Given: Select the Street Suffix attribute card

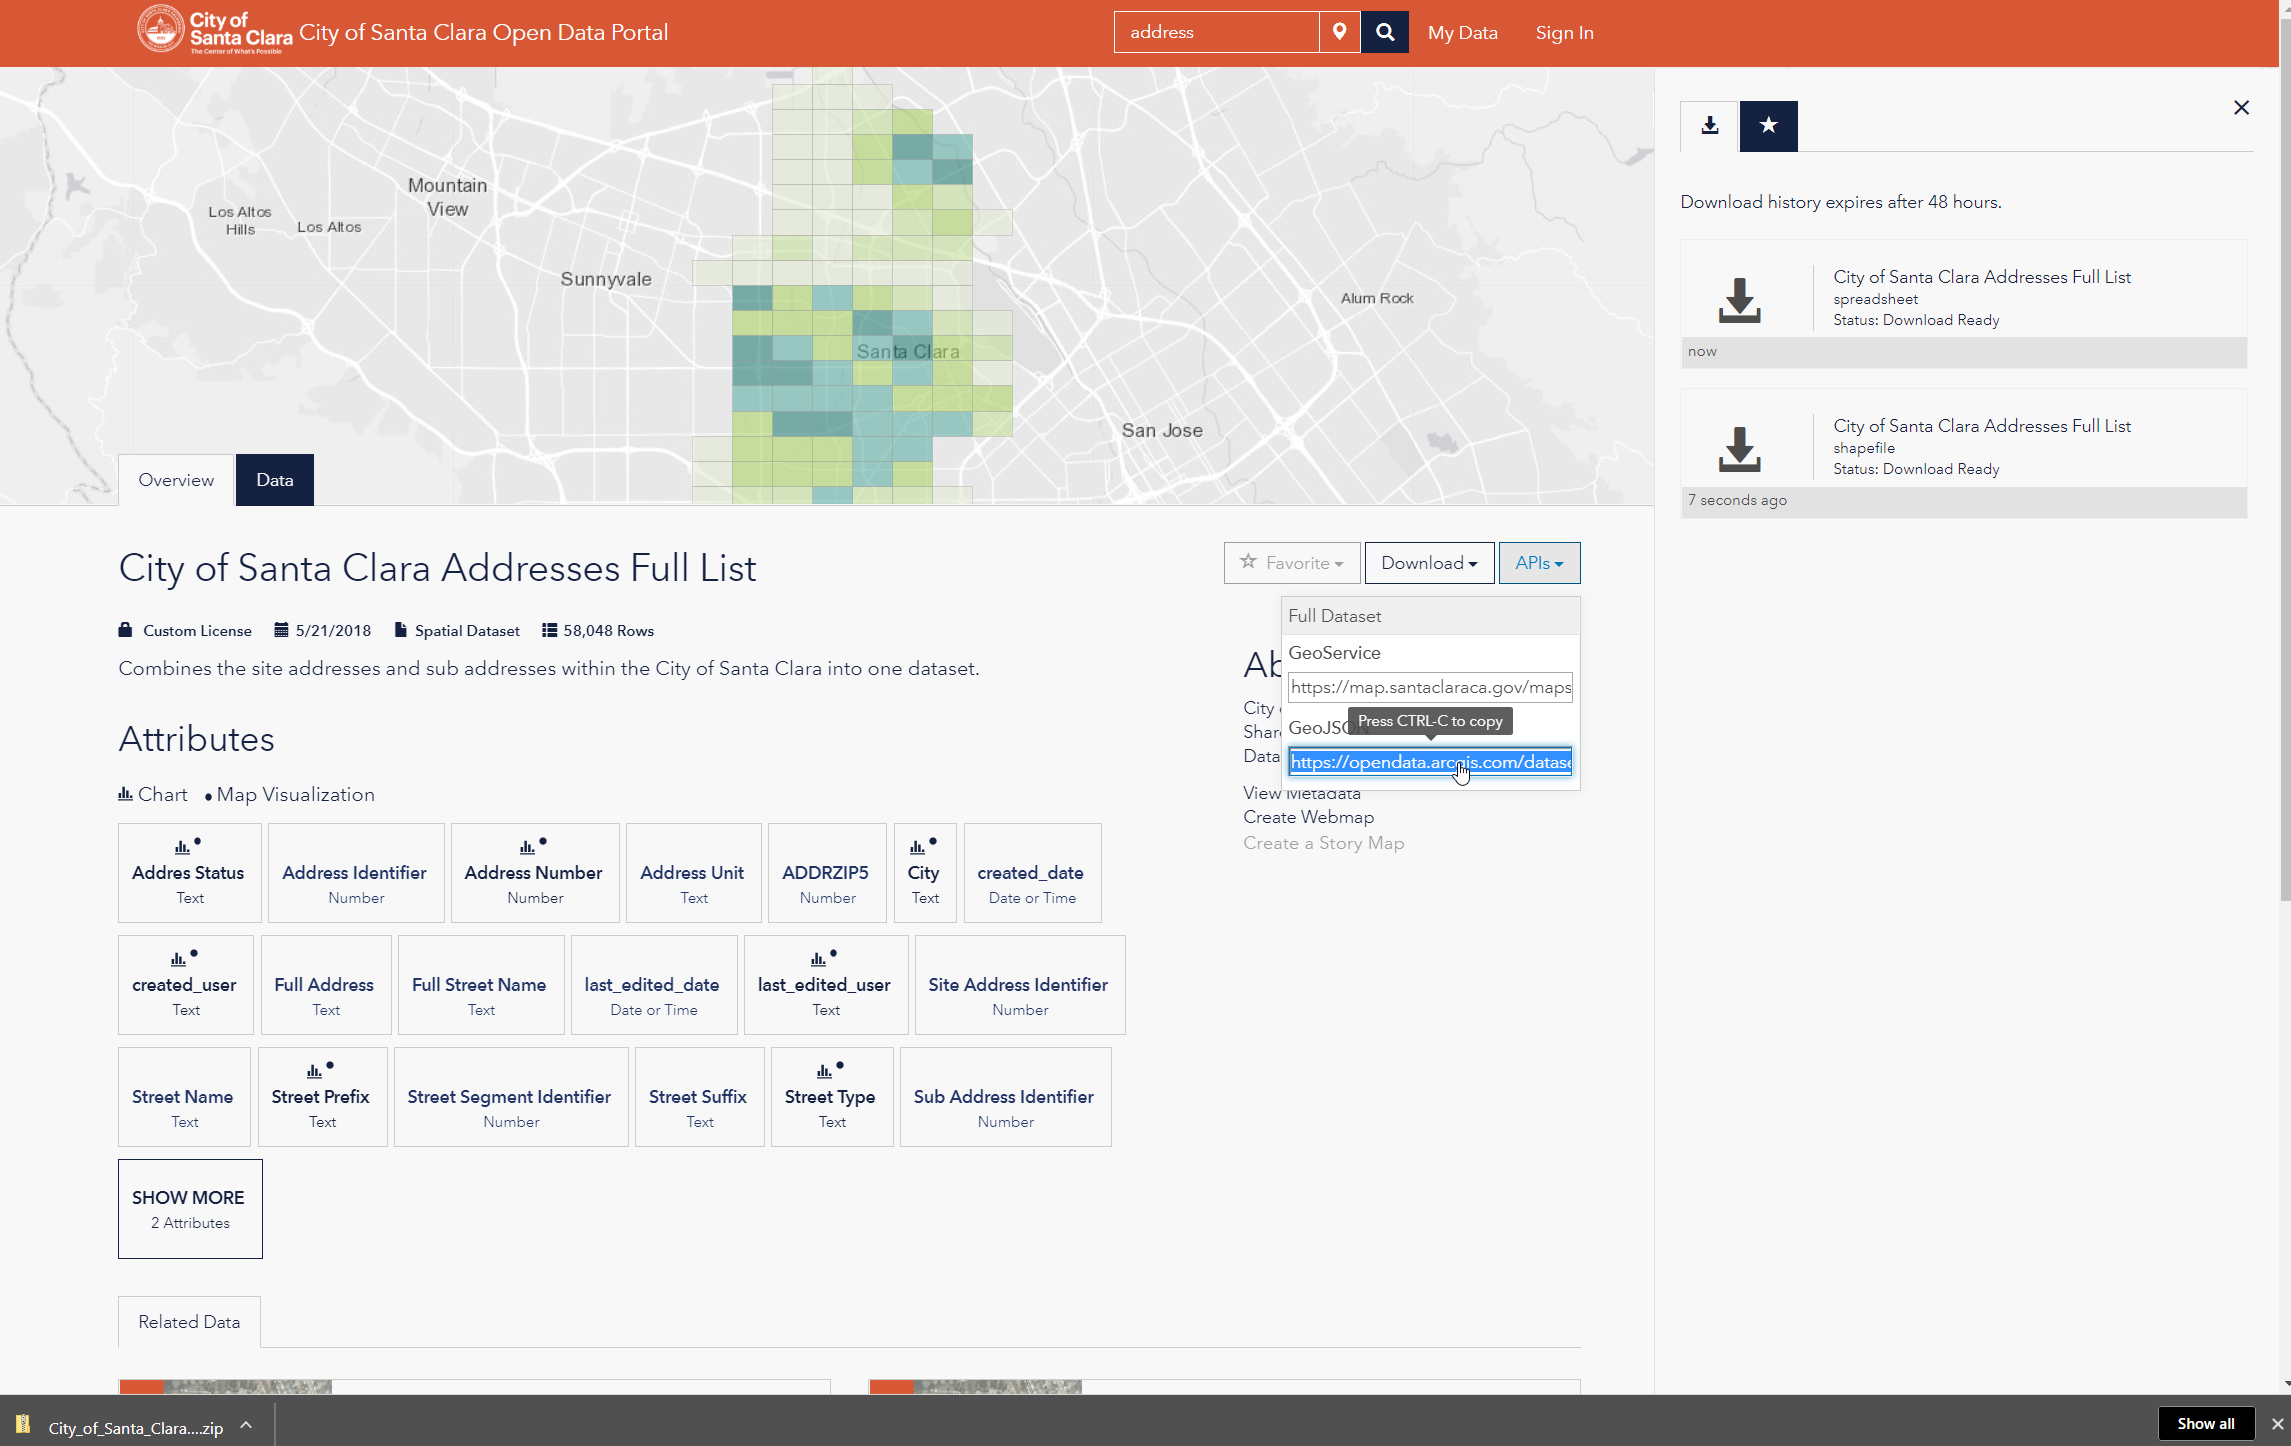Looking at the screenshot, I should pyautogui.click(x=699, y=1097).
